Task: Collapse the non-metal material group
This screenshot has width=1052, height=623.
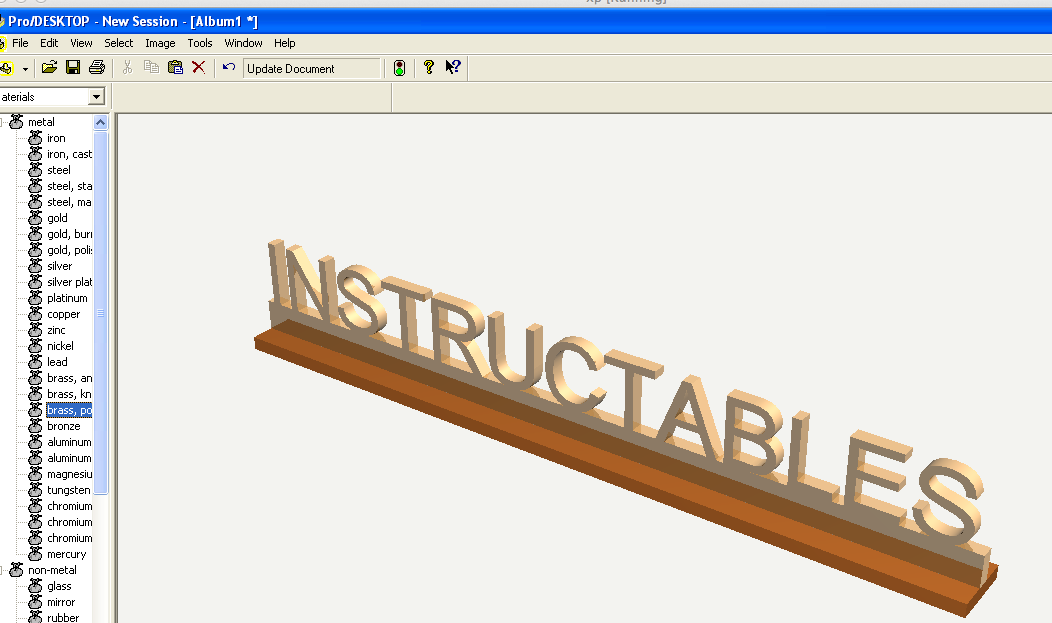Action: point(3,570)
